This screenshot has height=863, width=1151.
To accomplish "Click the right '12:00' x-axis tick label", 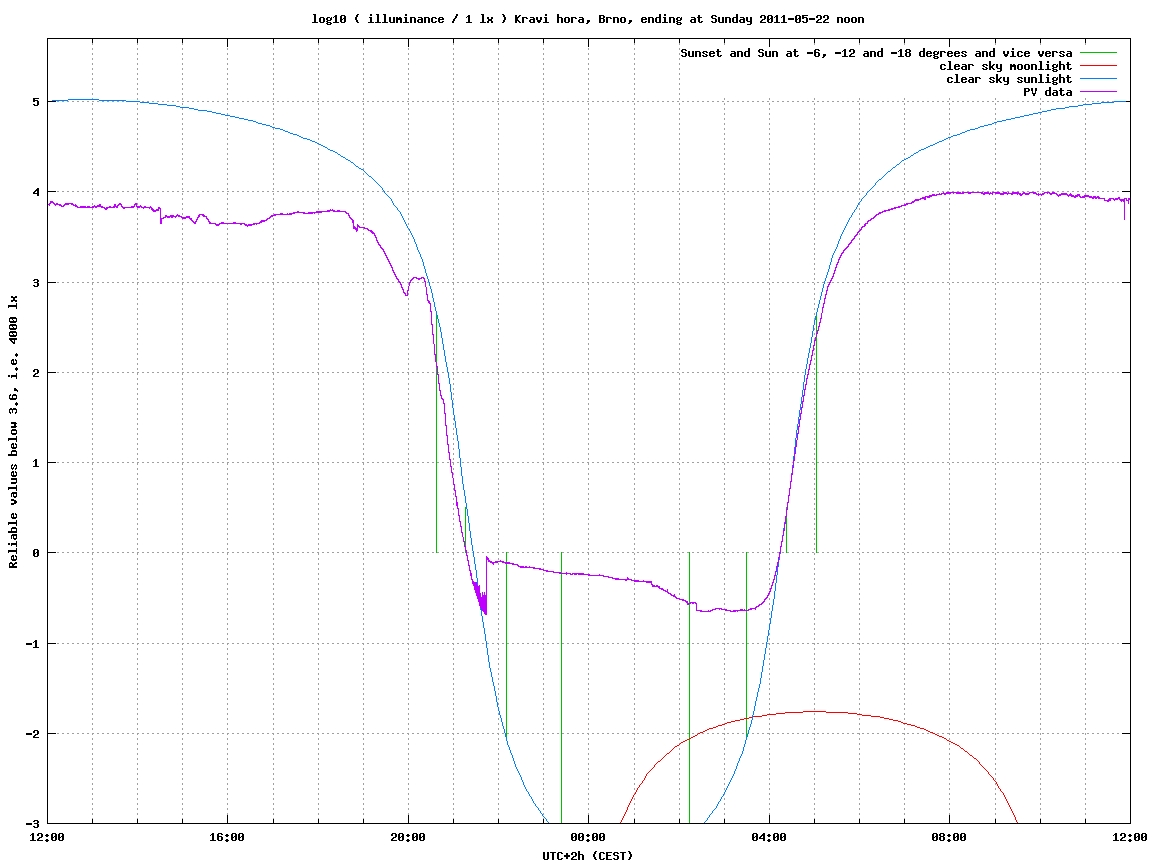I will coord(1130,837).
